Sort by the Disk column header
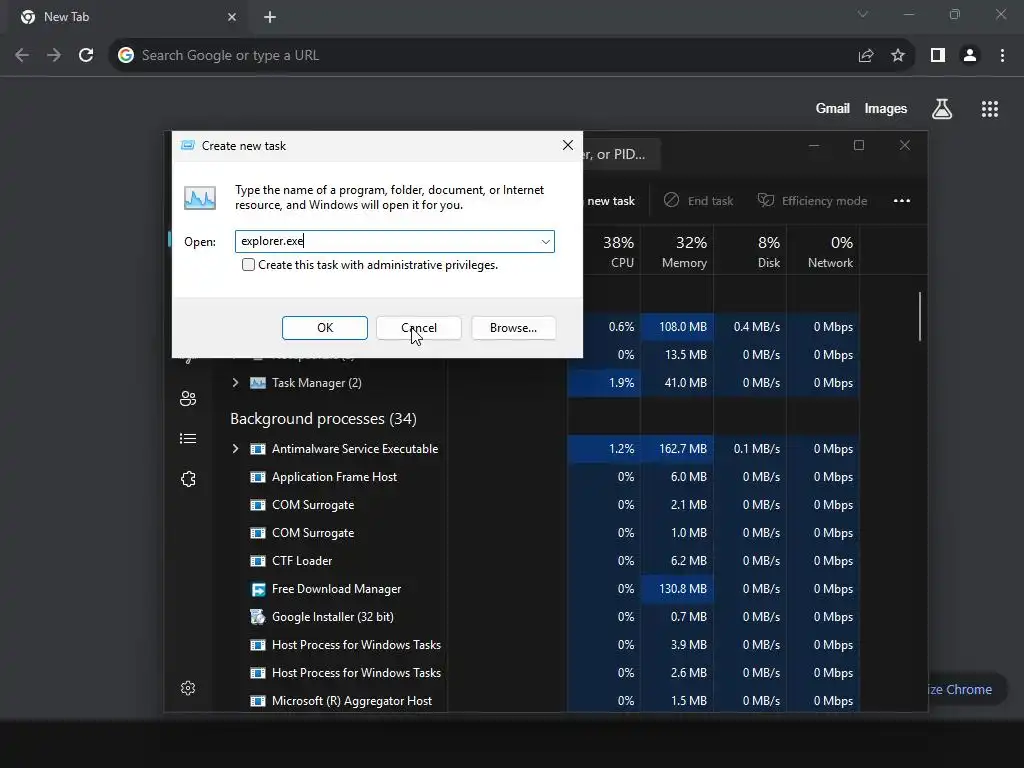1024x768 pixels. (750, 251)
